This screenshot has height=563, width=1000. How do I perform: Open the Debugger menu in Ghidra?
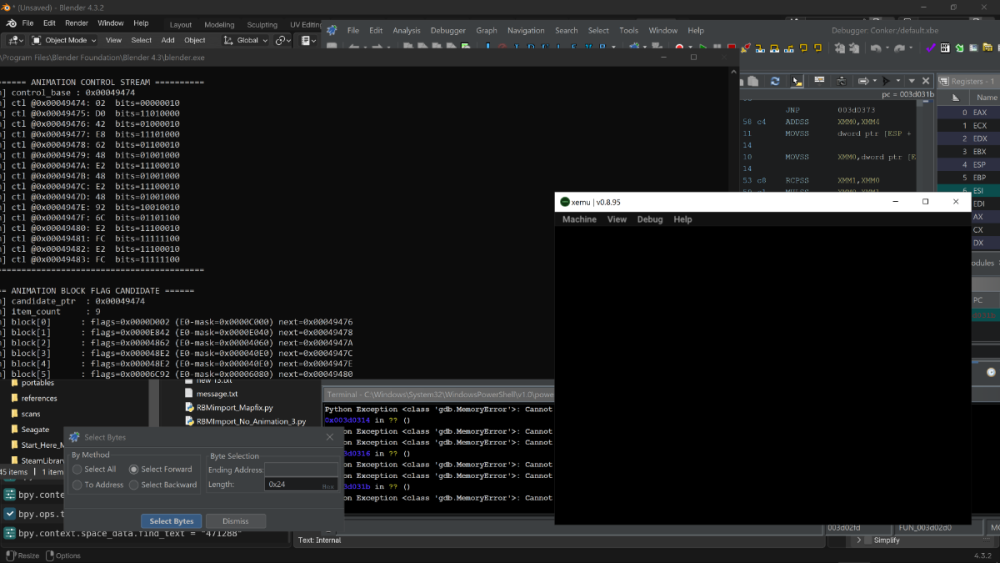(x=448, y=30)
